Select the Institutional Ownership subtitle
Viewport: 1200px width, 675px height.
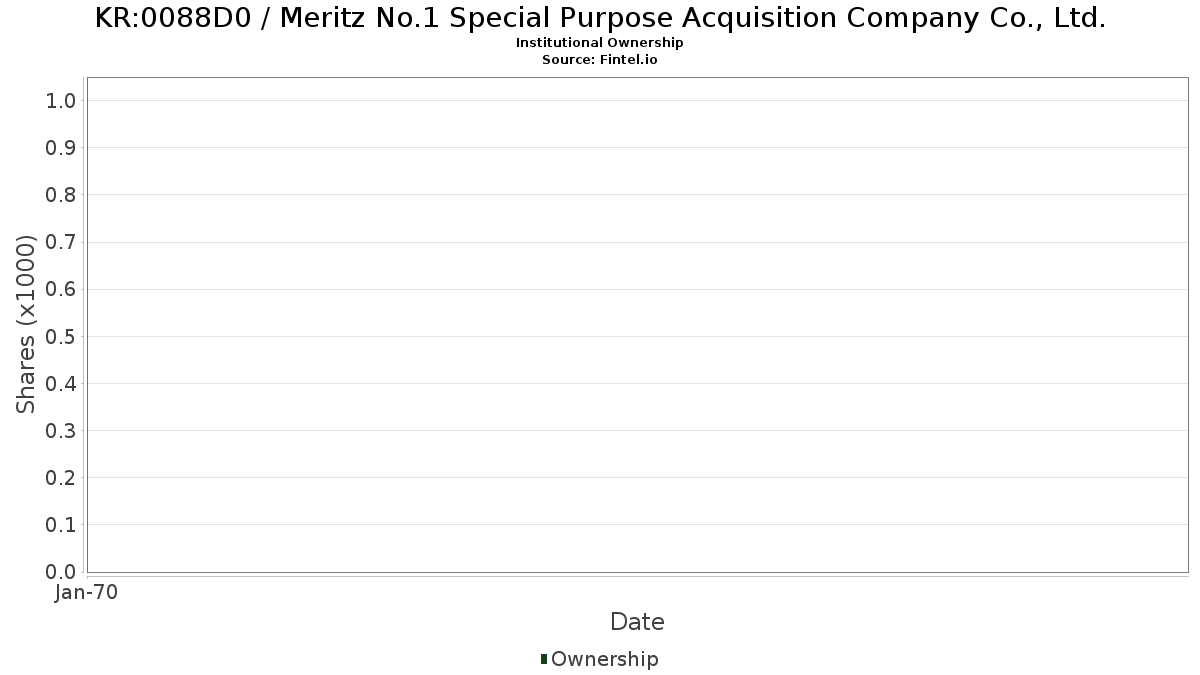[x=599, y=43]
